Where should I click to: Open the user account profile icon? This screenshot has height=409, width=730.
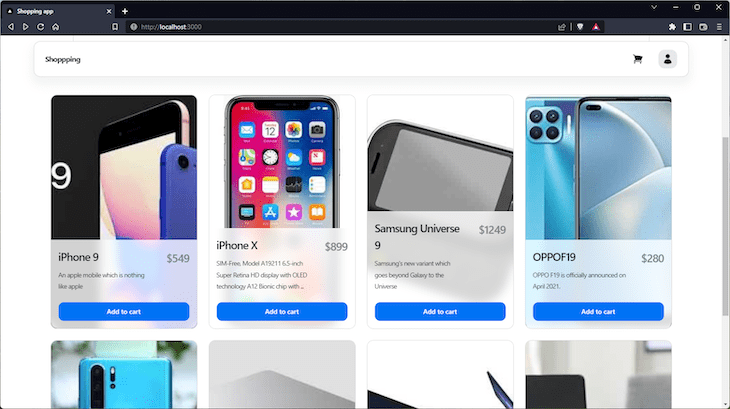point(667,59)
